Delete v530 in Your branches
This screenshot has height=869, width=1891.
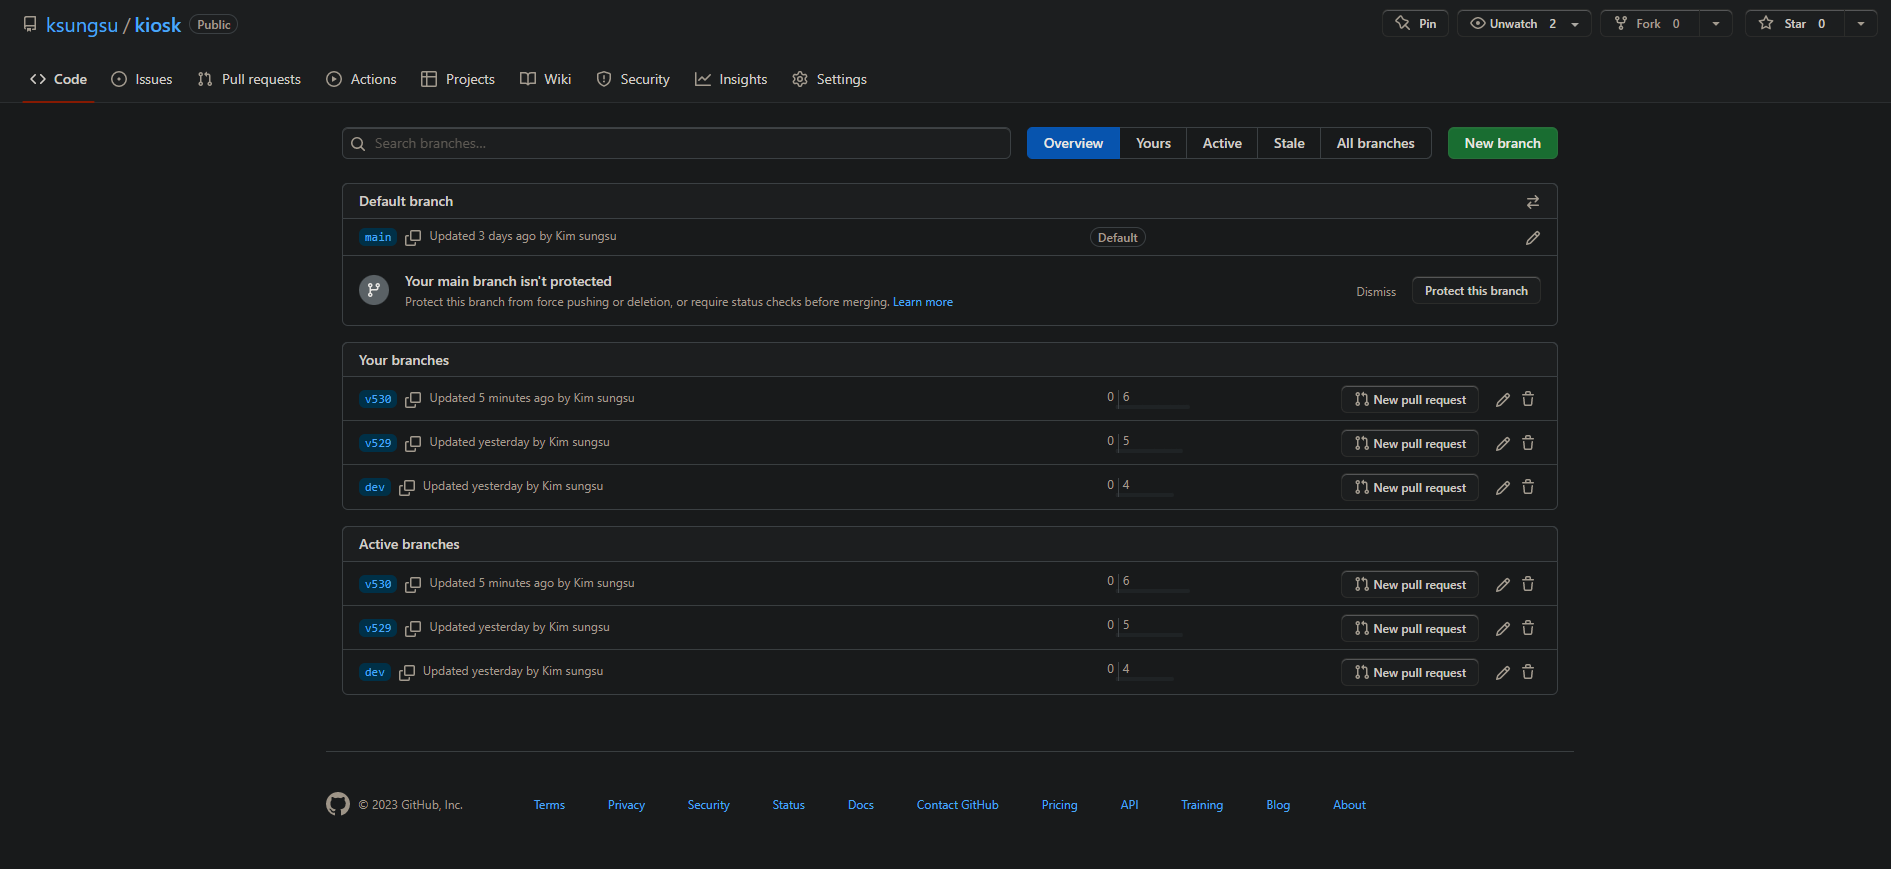(x=1528, y=399)
